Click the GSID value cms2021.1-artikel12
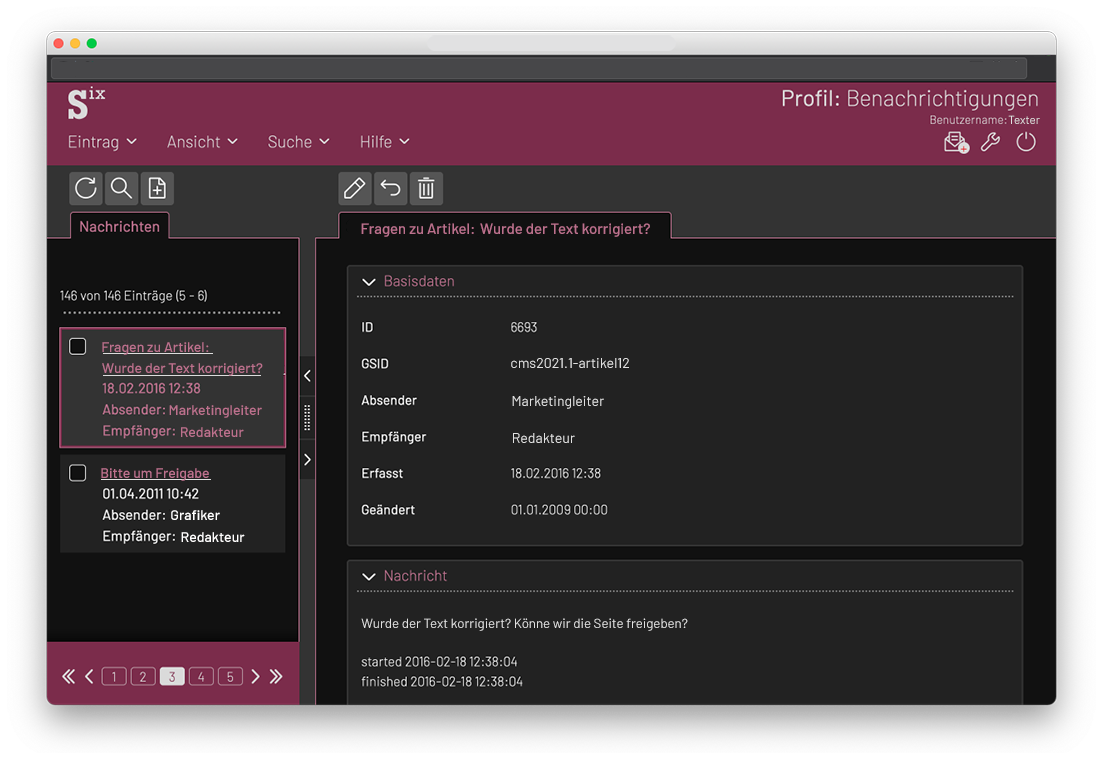Image resolution: width=1102 pixels, height=766 pixels. pos(570,363)
